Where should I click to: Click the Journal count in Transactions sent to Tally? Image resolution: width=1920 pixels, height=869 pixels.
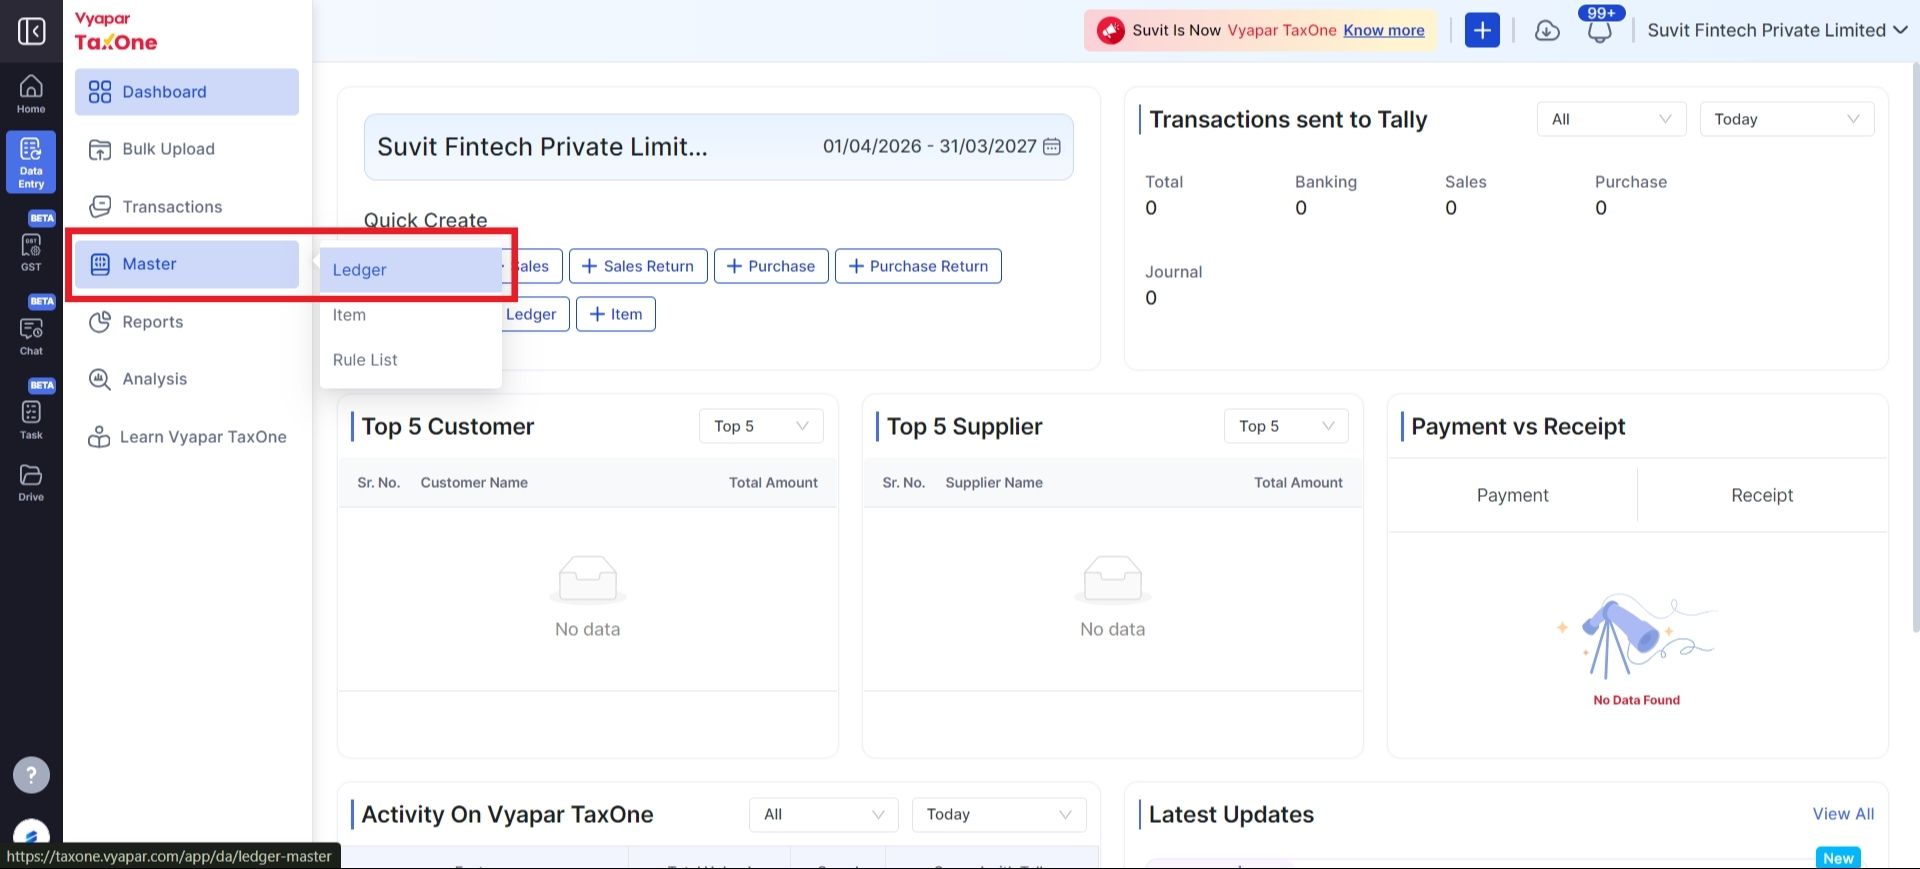tap(1151, 298)
